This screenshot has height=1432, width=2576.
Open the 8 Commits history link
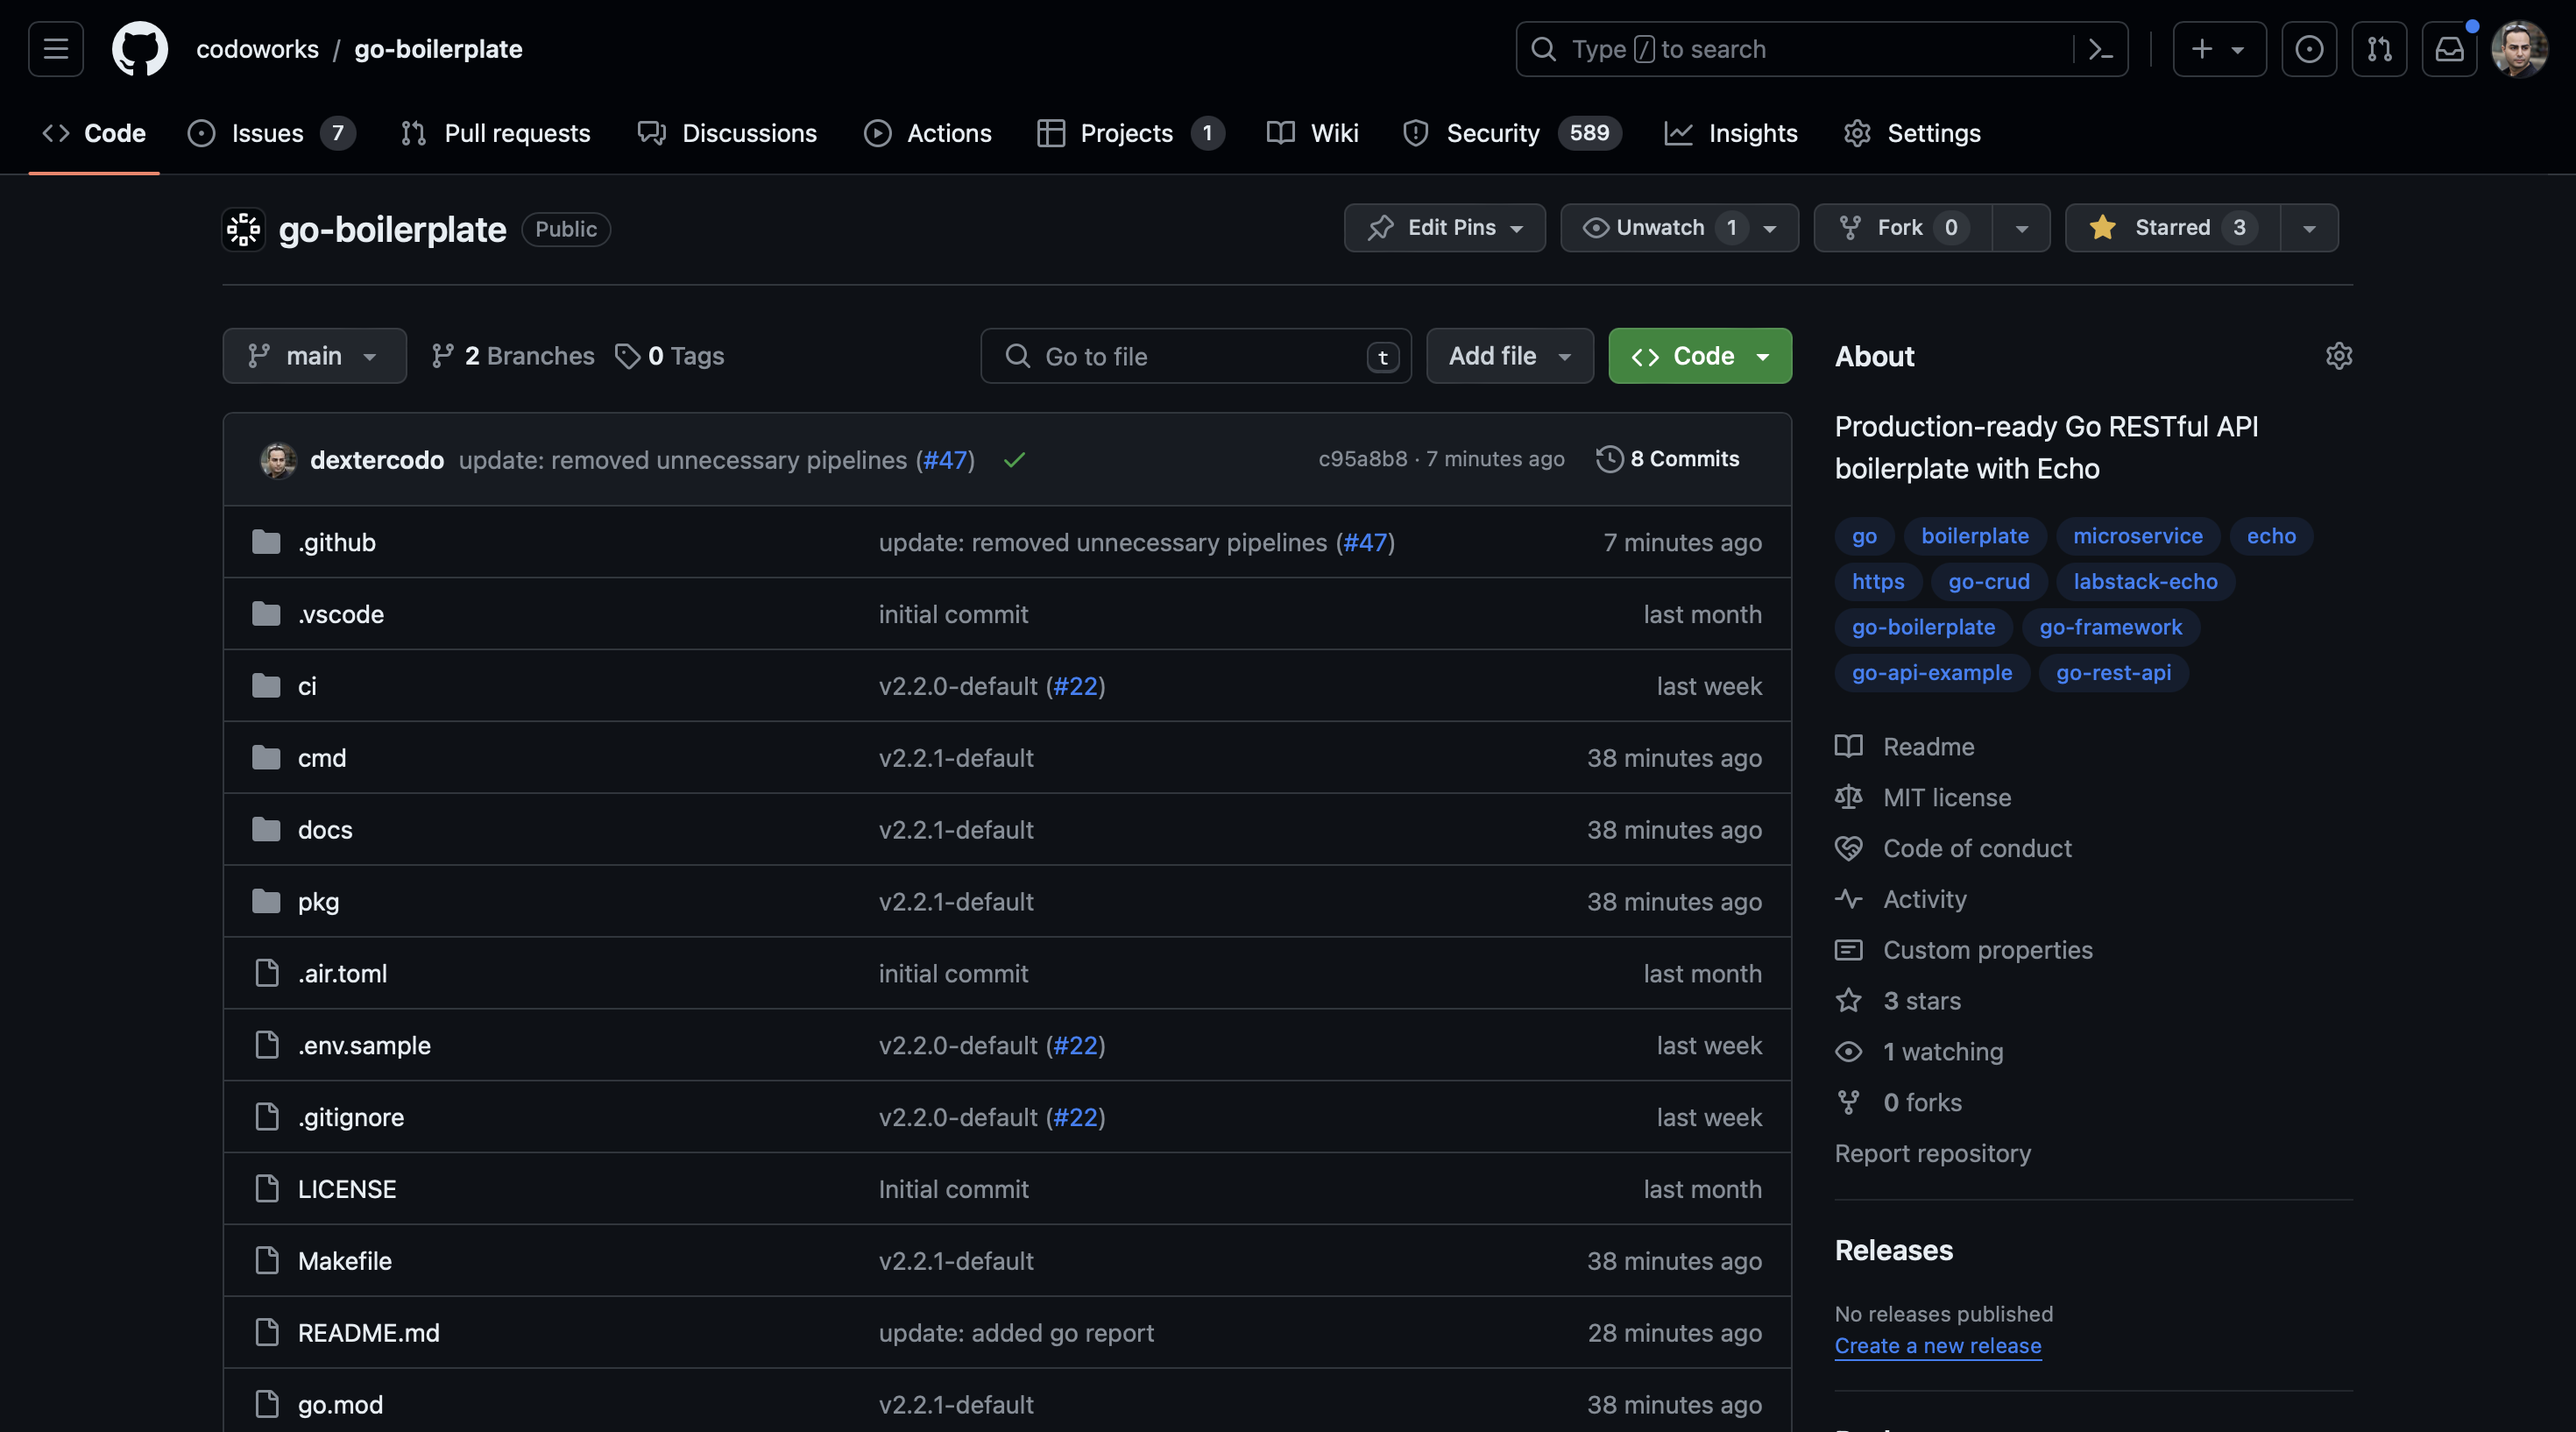pos(1668,459)
